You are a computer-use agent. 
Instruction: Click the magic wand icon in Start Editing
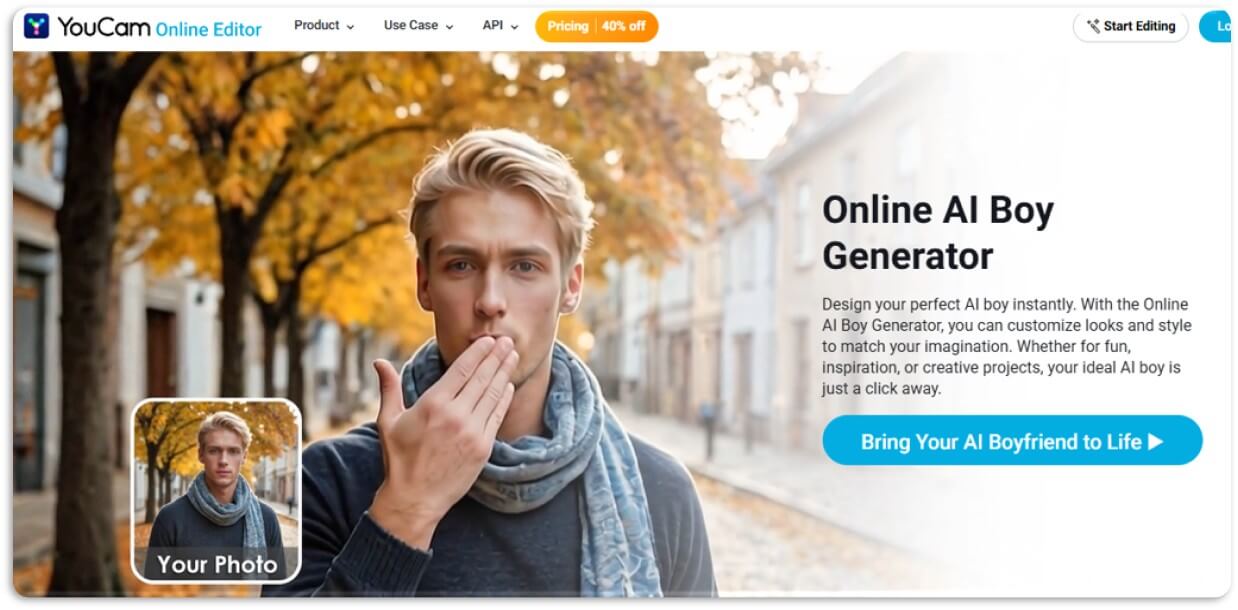click(1094, 27)
